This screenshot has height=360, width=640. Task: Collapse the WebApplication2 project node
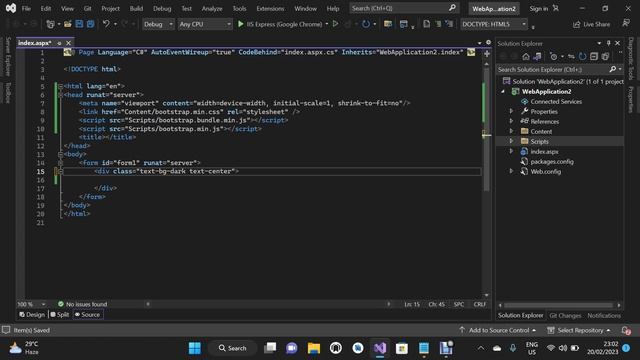(503, 91)
